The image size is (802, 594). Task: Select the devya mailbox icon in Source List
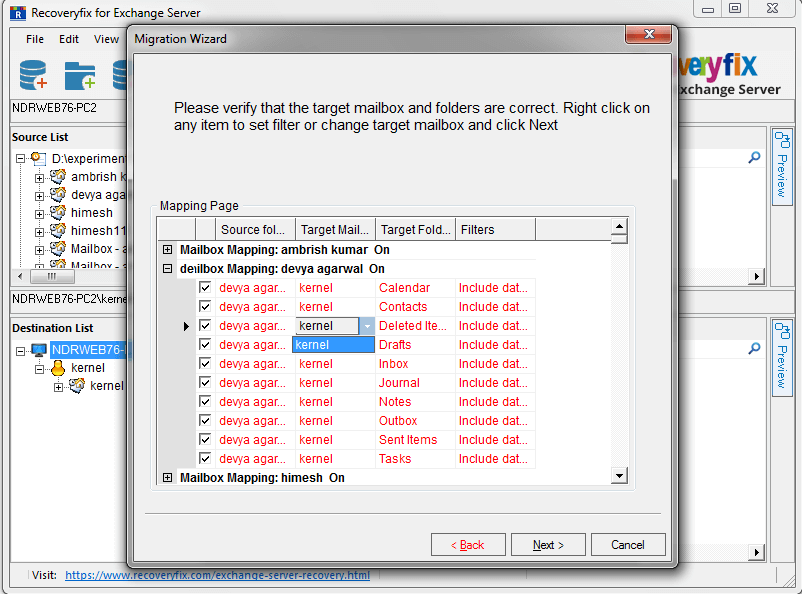[x=58, y=194]
